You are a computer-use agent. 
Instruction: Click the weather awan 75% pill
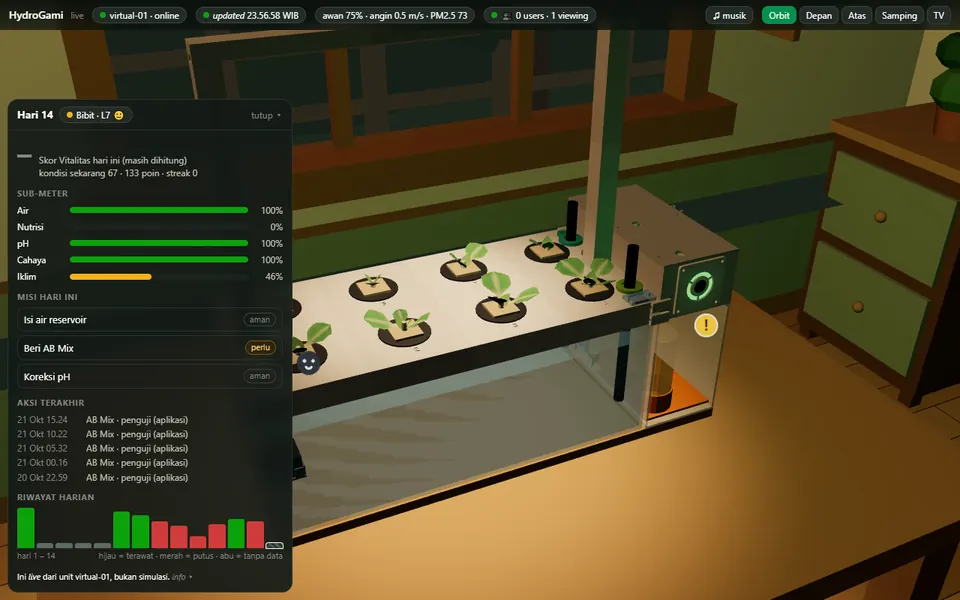(395, 15)
